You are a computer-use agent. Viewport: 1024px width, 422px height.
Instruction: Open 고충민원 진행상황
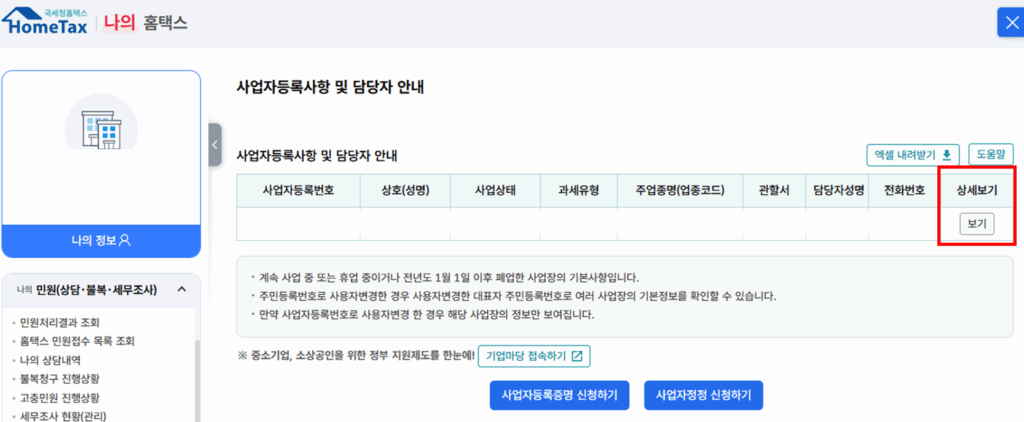click(59, 397)
